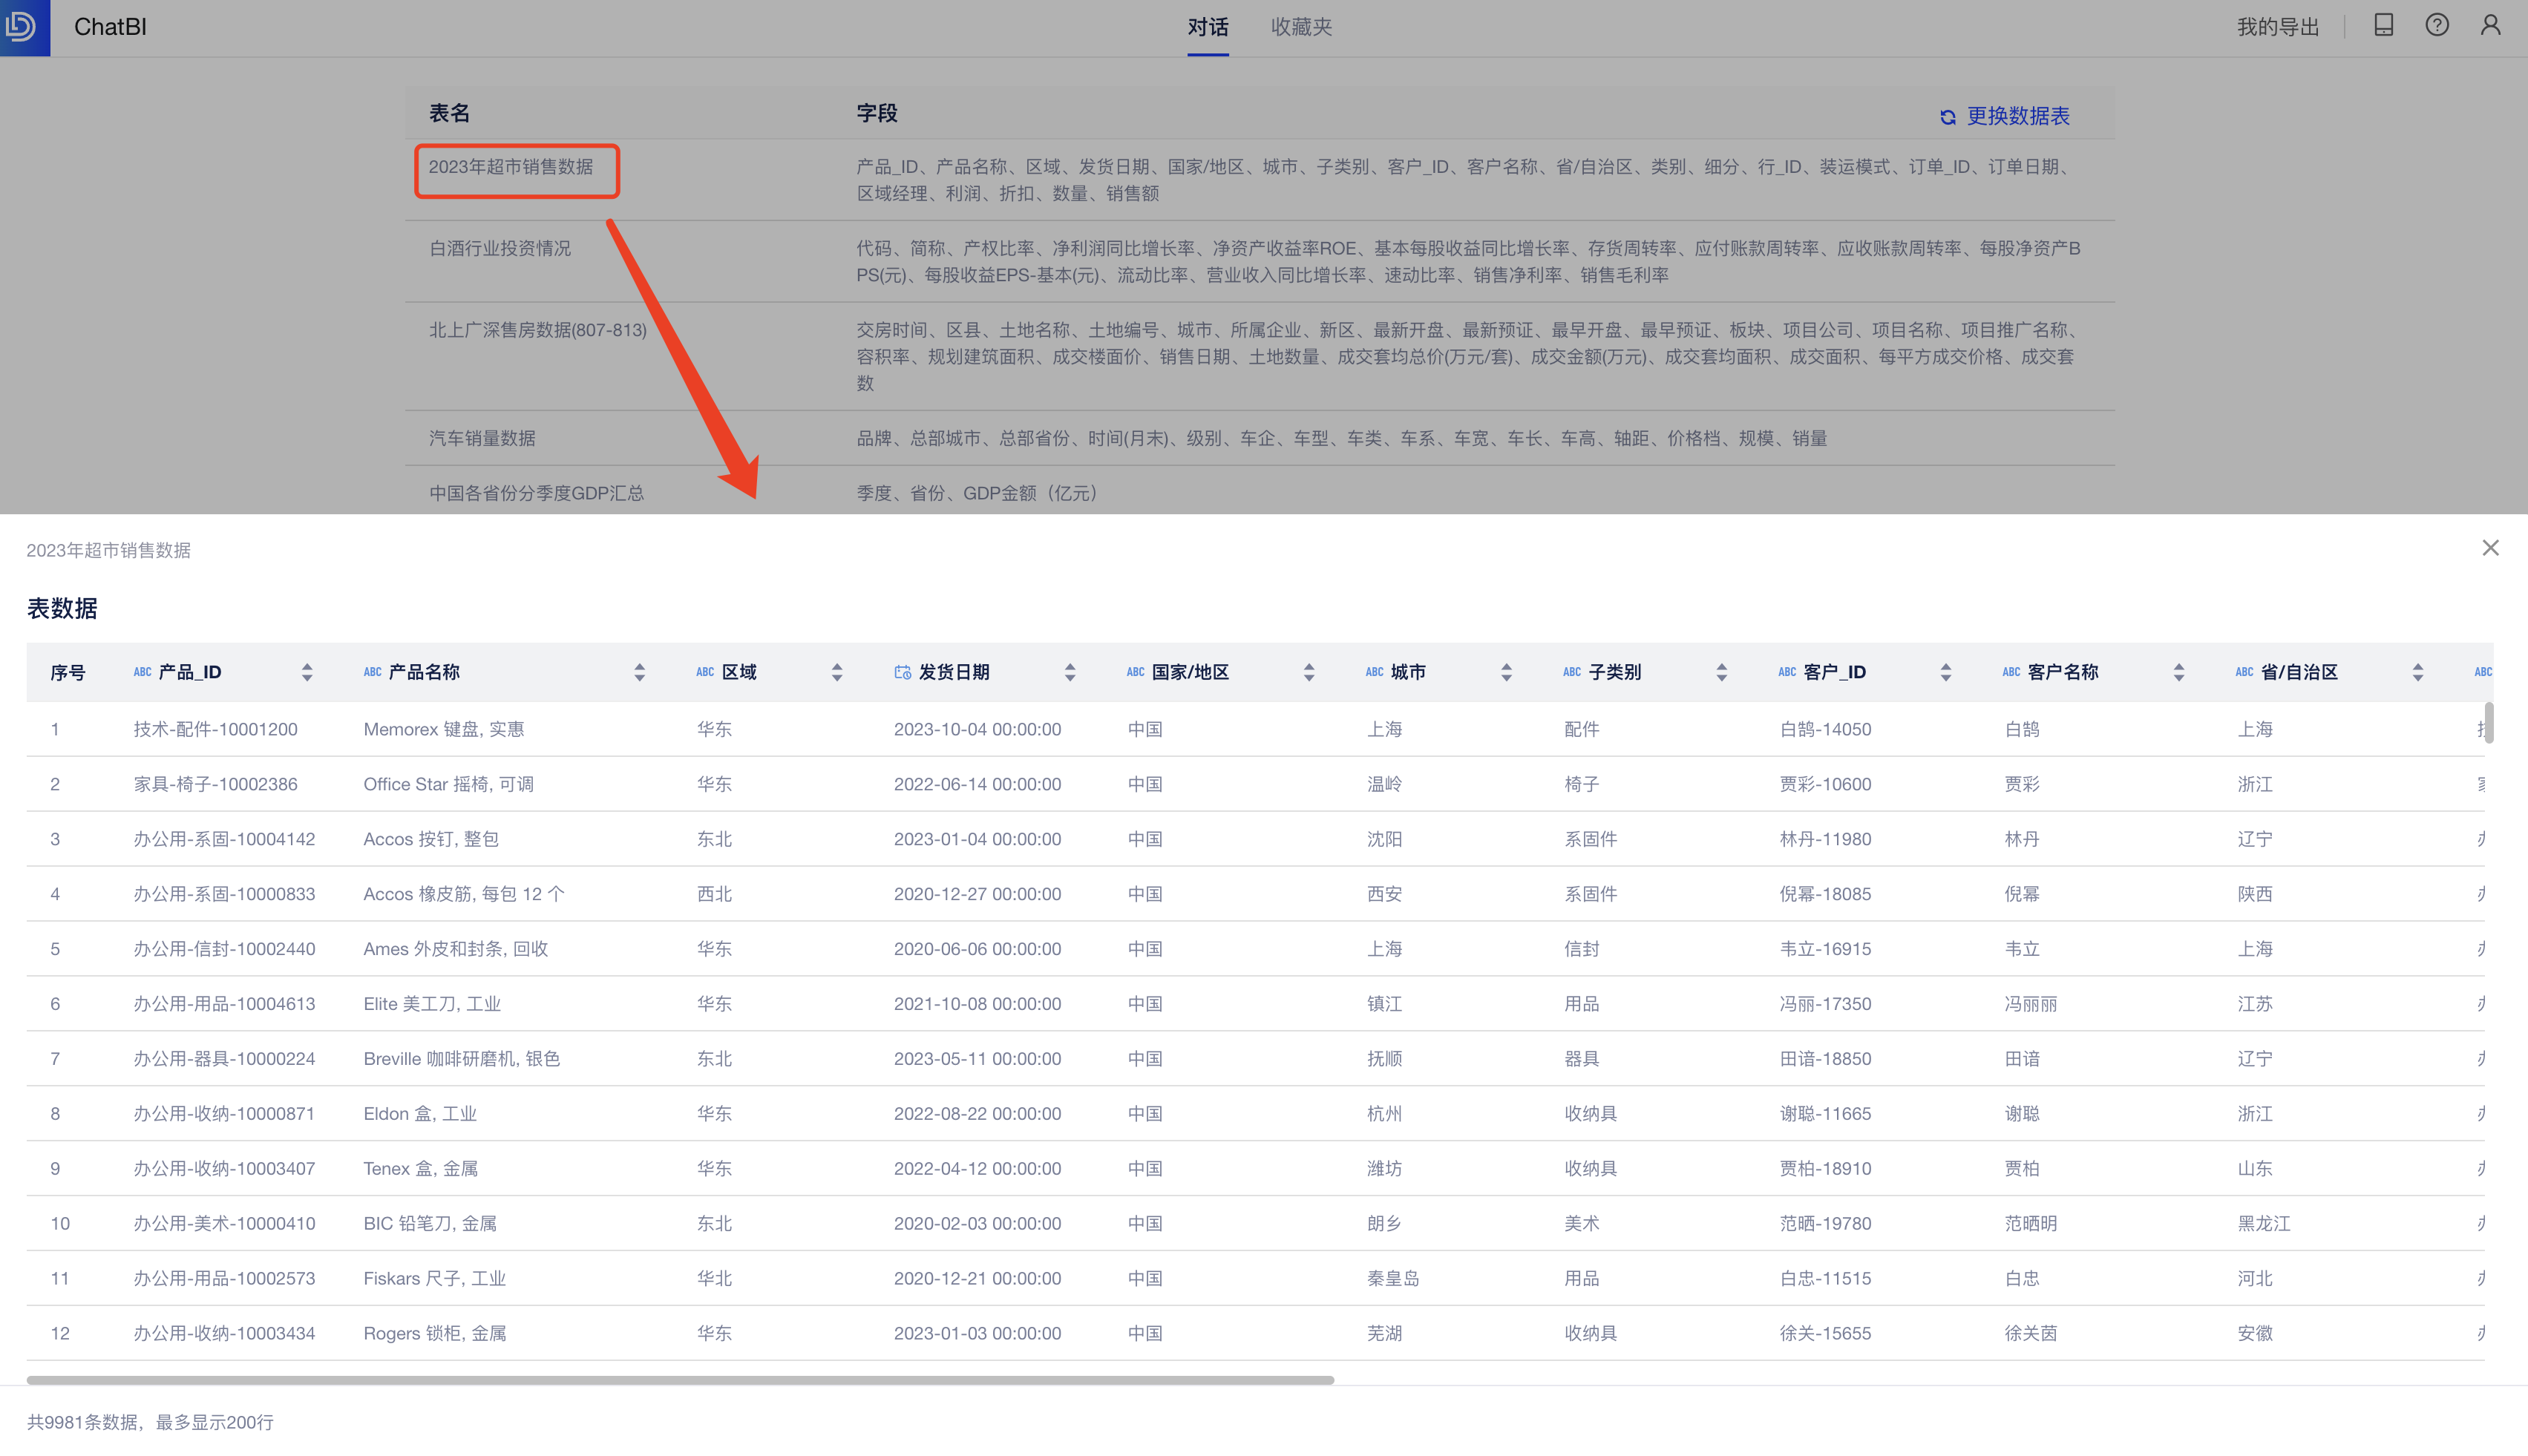Screen dimensions: 2528x1456
Task: Close the table data panel
Action: pos(2490,548)
